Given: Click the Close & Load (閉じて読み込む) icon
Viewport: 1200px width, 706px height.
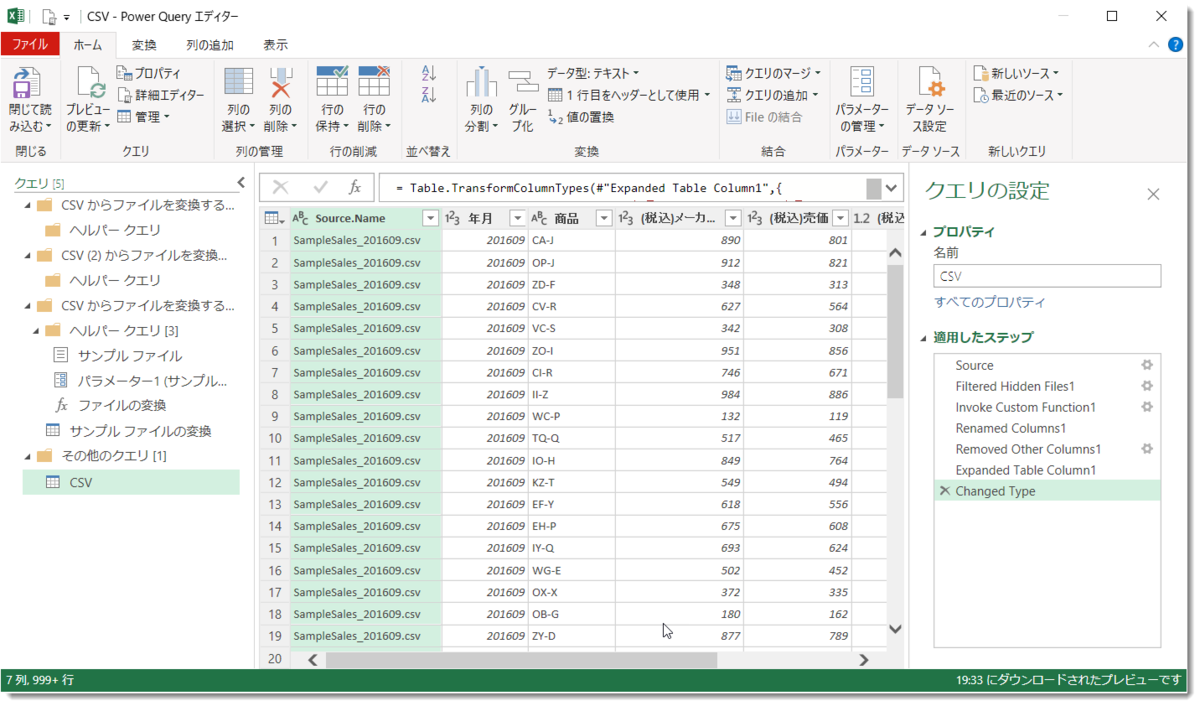Looking at the screenshot, I should 27,83.
